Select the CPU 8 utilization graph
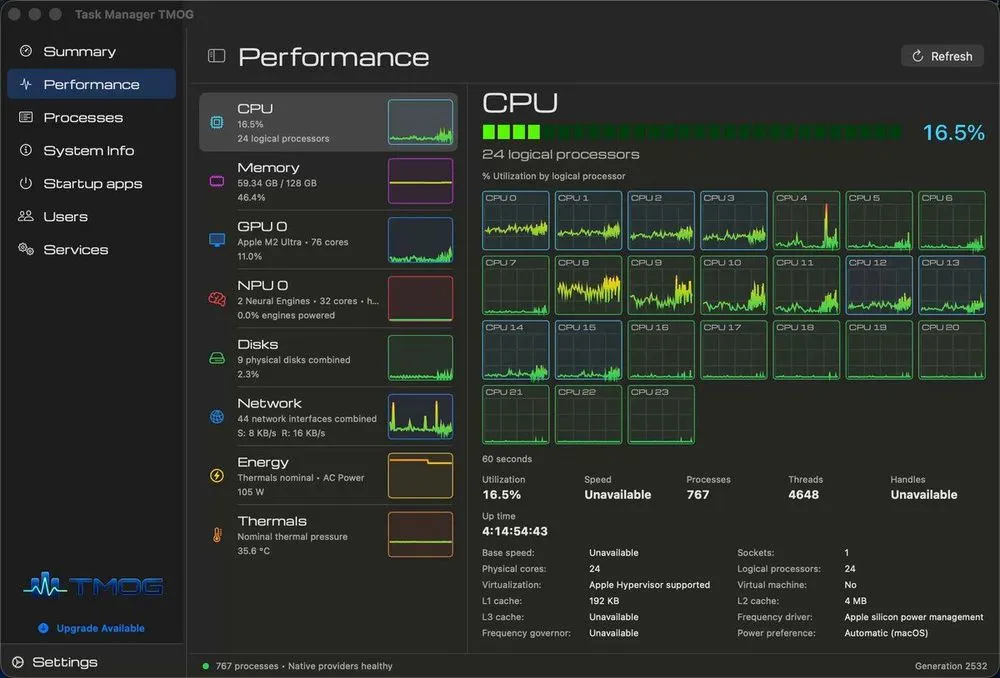 click(x=588, y=285)
